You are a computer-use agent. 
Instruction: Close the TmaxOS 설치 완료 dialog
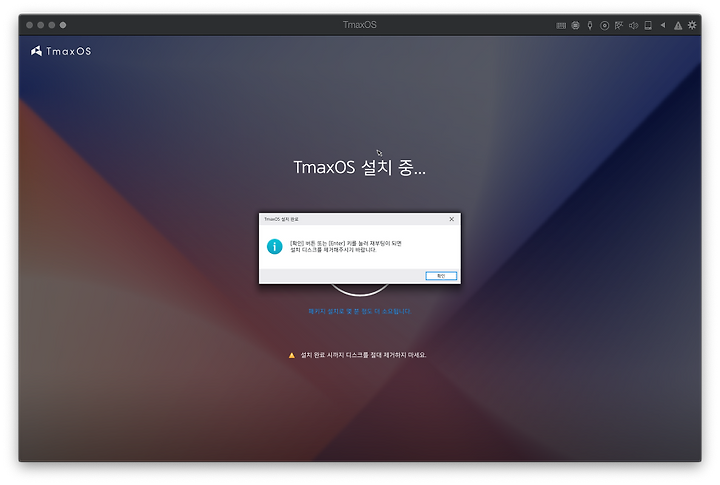pyautogui.click(x=451, y=219)
